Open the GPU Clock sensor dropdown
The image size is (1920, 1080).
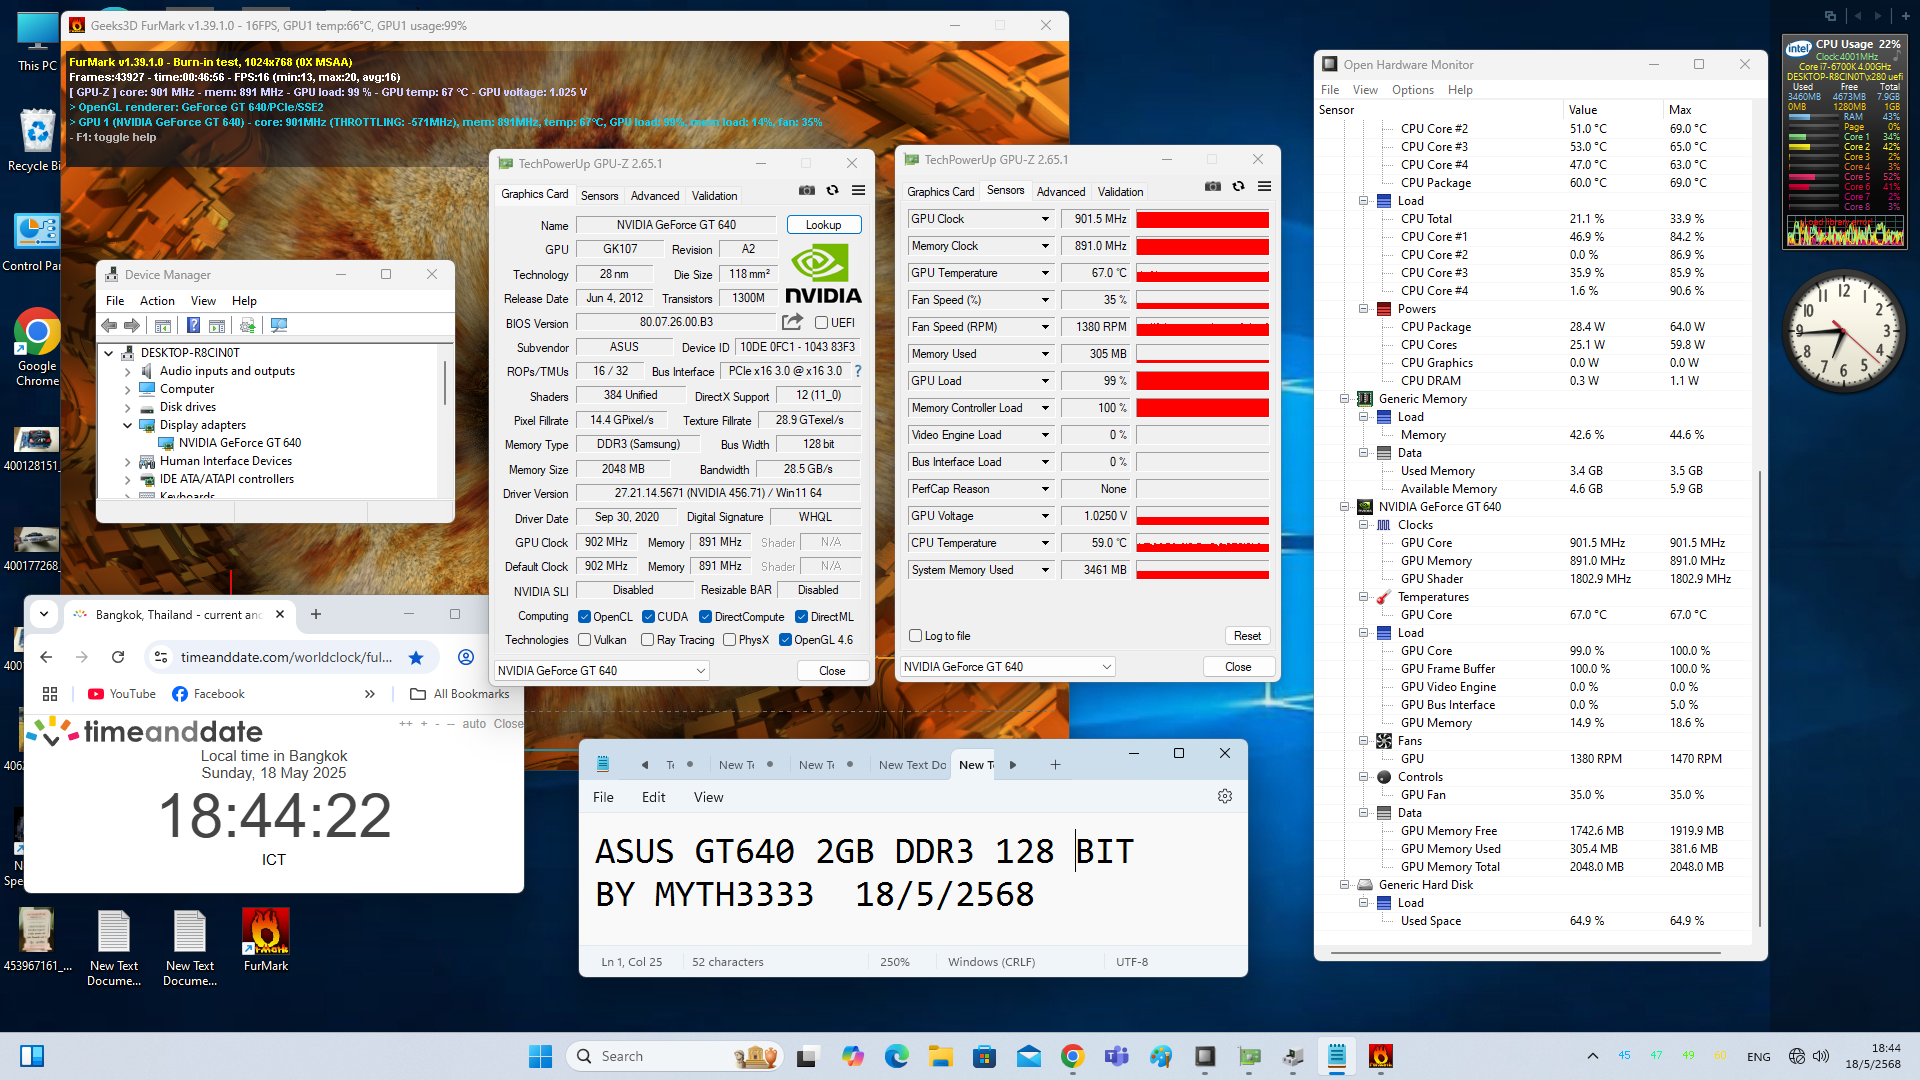coord(1045,219)
